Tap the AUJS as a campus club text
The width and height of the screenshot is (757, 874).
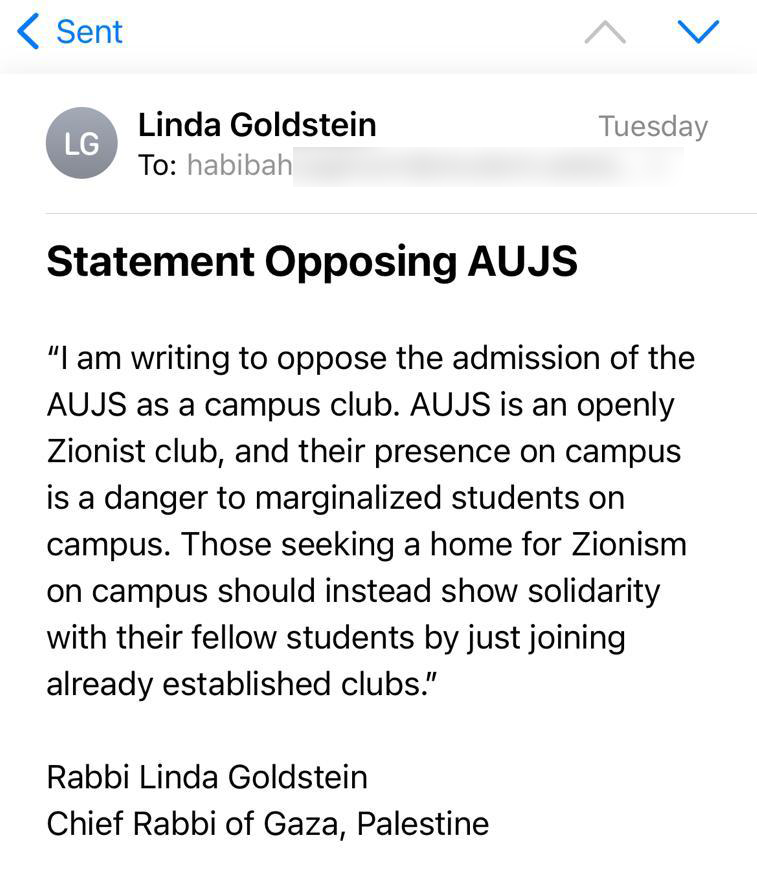pyautogui.click(x=223, y=405)
